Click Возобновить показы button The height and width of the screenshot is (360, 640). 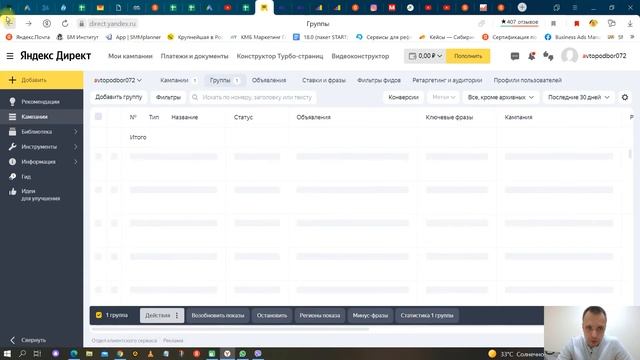point(218,316)
